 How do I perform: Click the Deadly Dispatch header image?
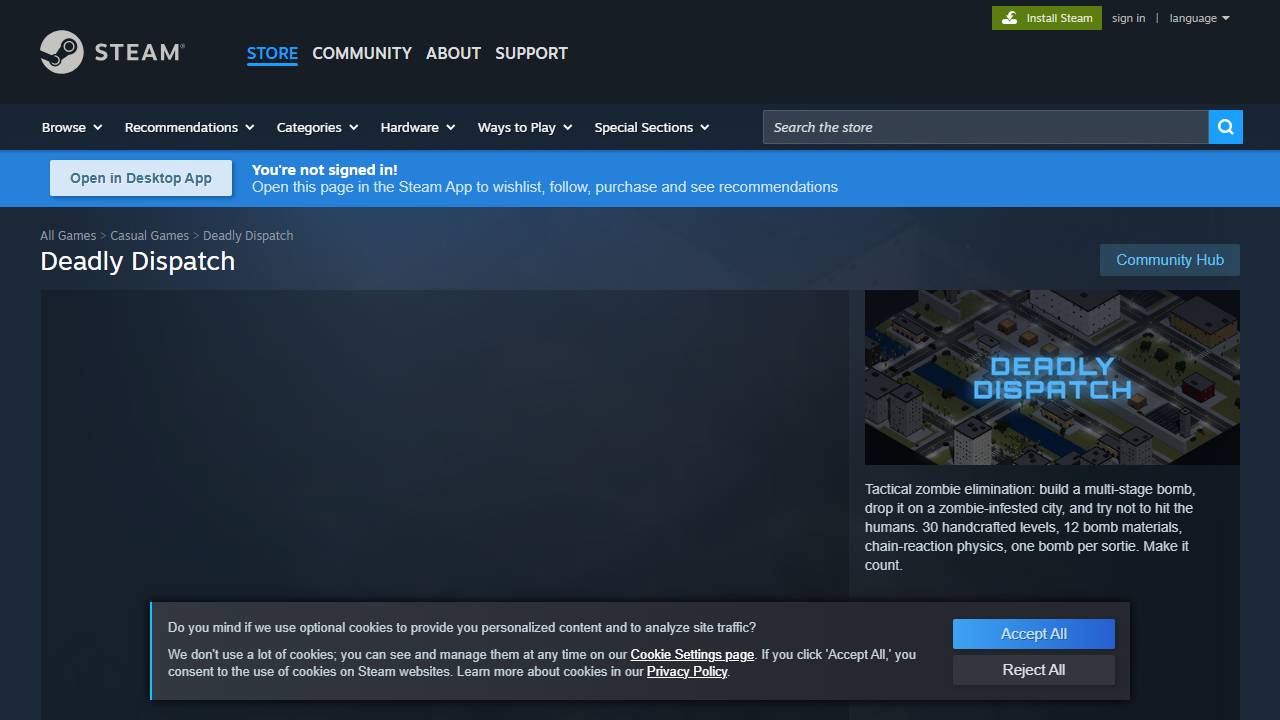coord(1052,377)
